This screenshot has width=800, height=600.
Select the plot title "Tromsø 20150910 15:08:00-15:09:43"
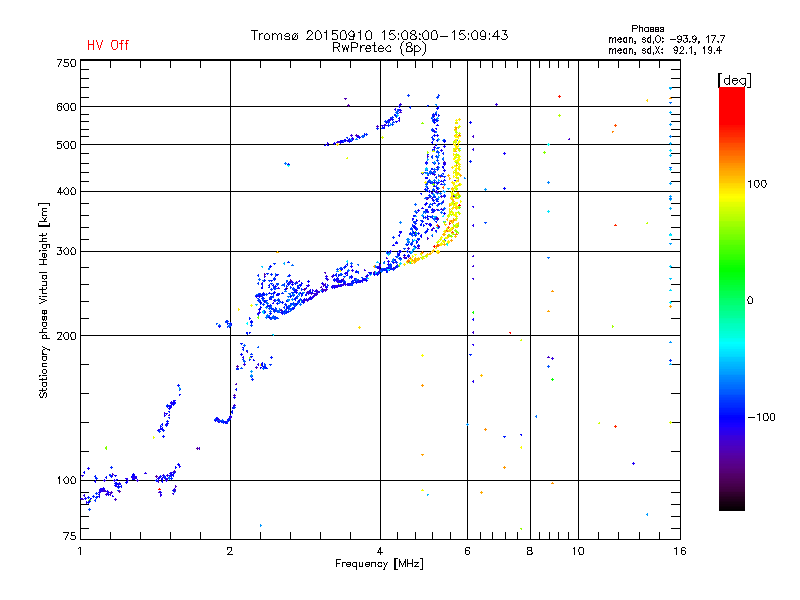pos(379,35)
